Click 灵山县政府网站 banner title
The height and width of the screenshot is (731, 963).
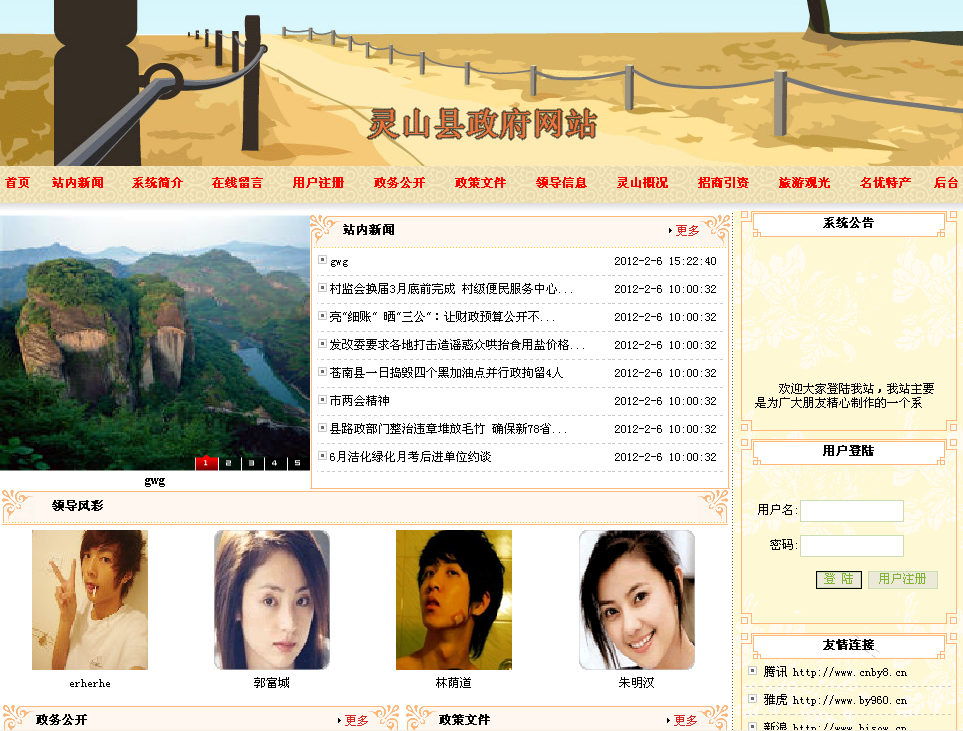pyautogui.click(x=483, y=124)
